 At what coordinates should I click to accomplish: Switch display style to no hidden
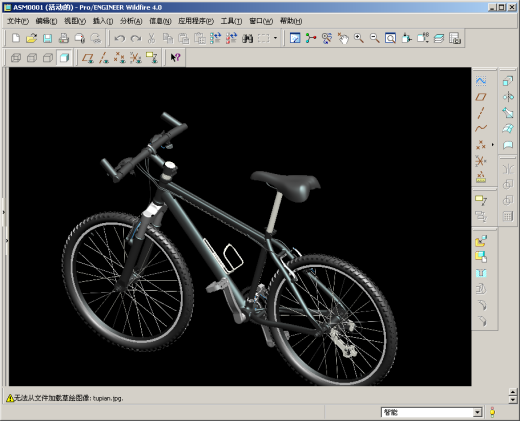48,58
